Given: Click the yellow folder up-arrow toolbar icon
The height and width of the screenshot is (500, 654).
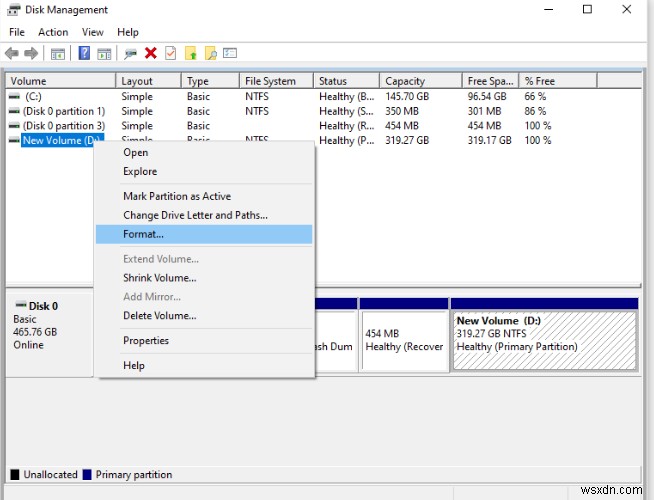Looking at the screenshot, I should [x=191, y=53].
